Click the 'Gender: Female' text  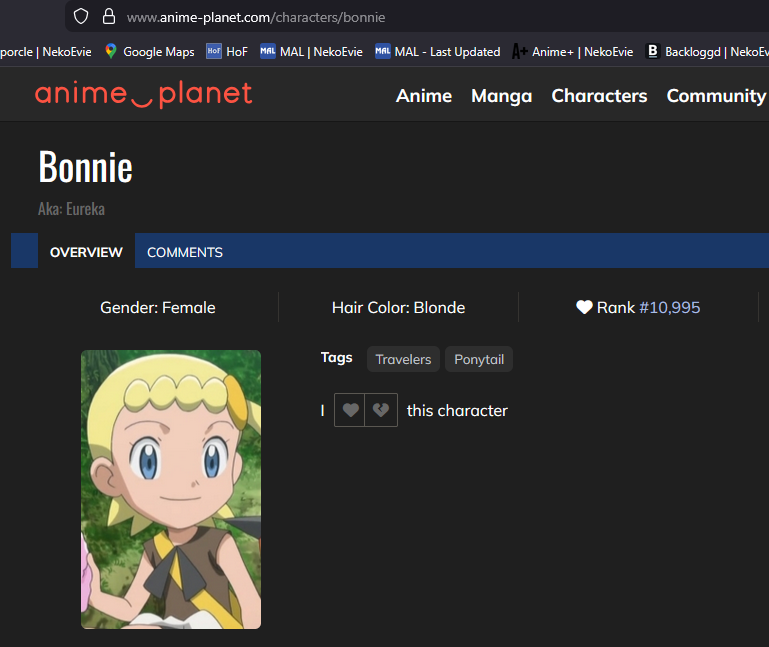(x=157, y=308)
